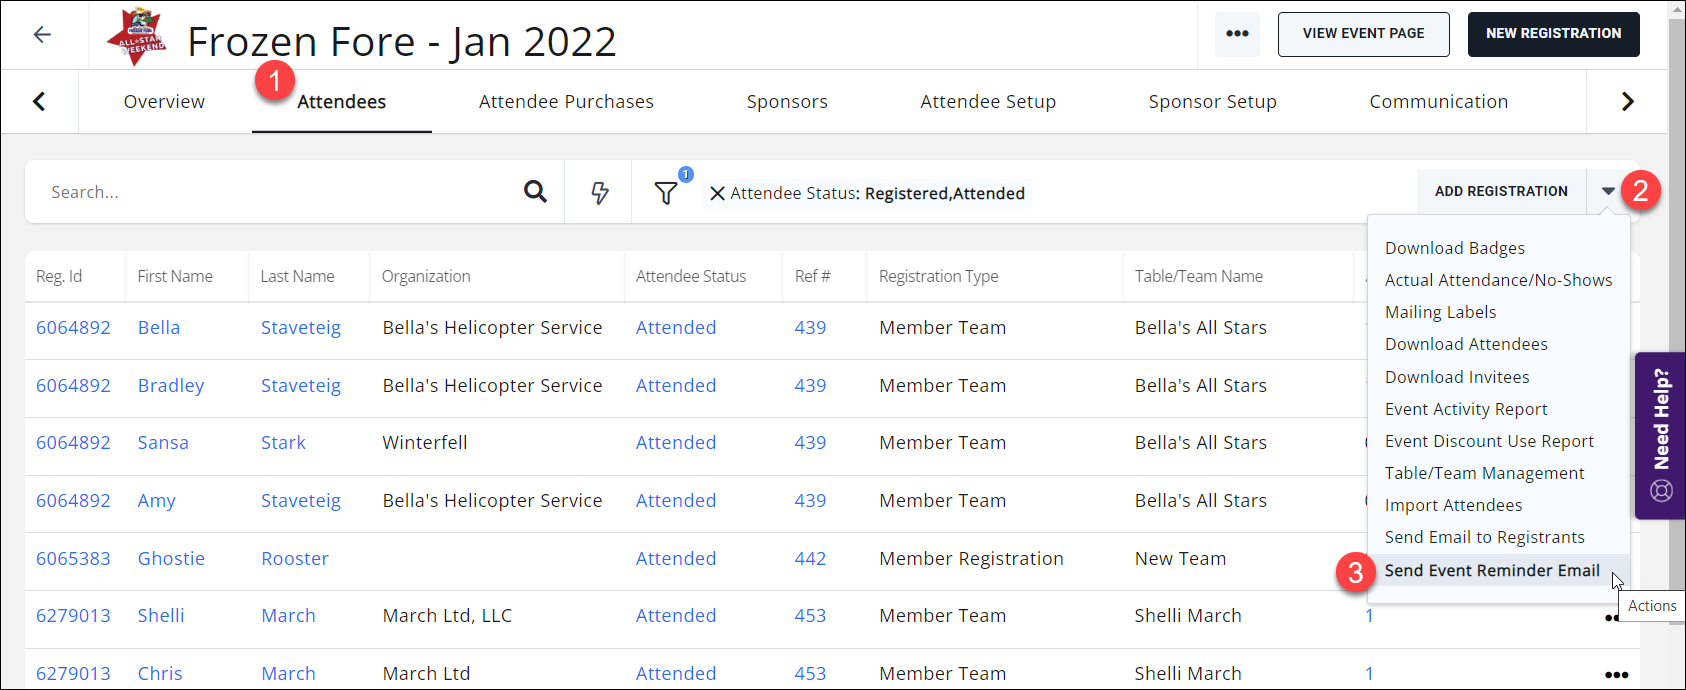
Task: Click the search magnifier icon
Action: click(x=535, y=192)
